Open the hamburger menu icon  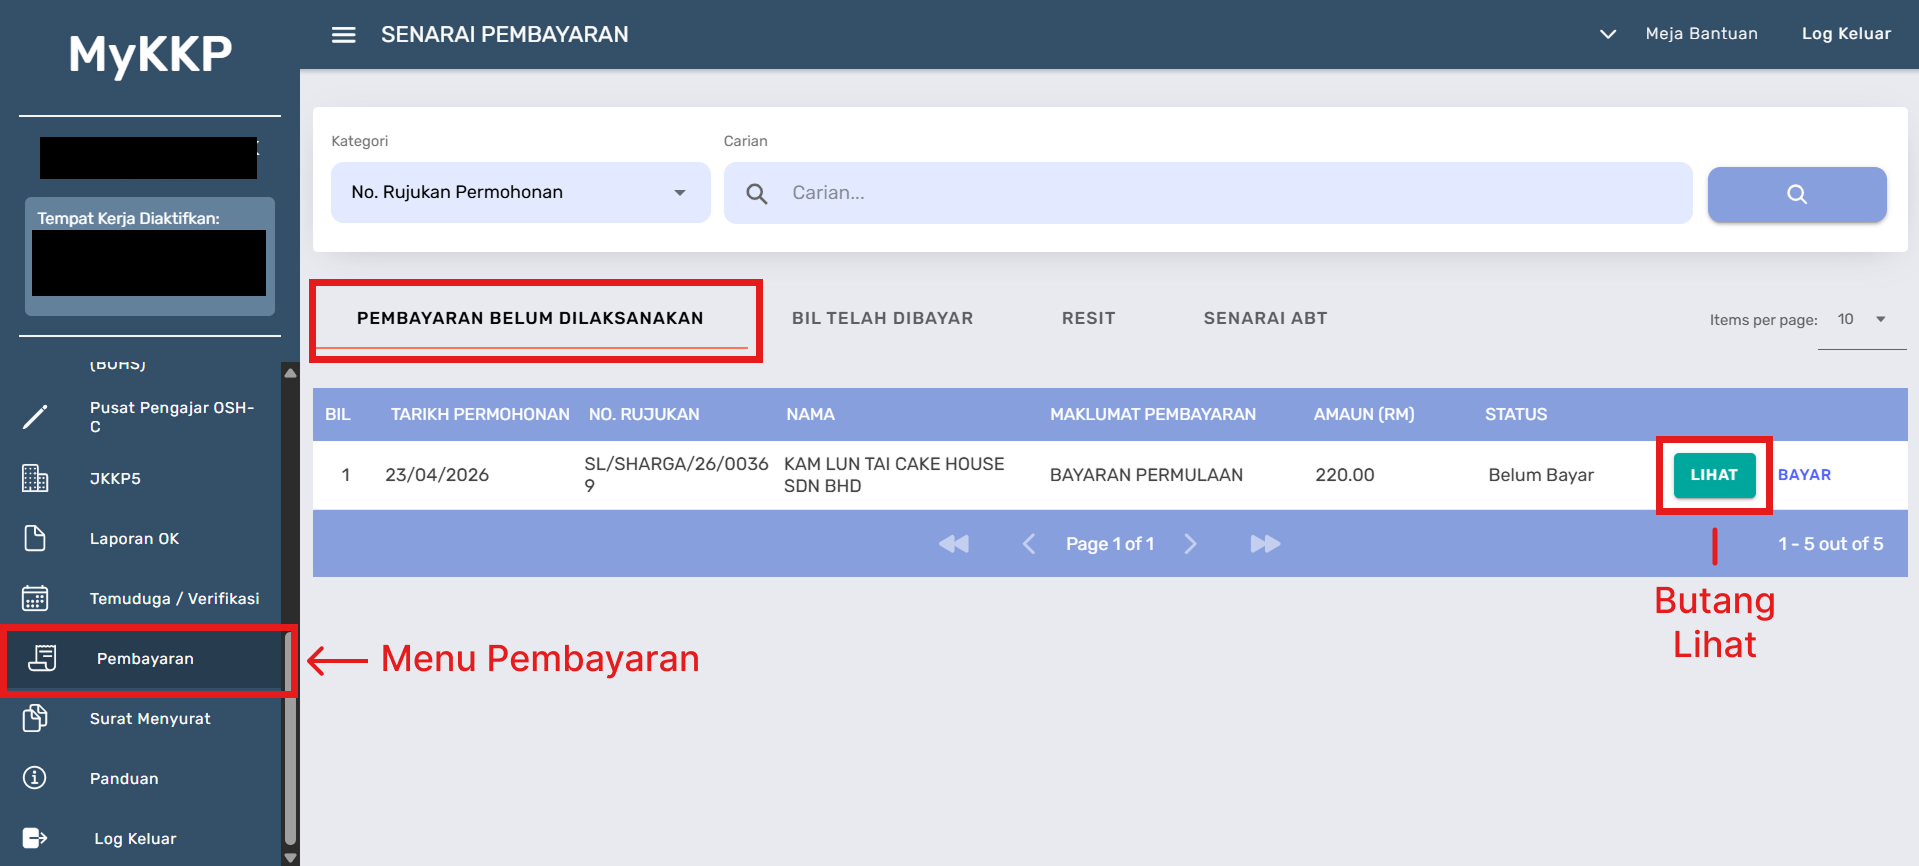pos(343,35)
